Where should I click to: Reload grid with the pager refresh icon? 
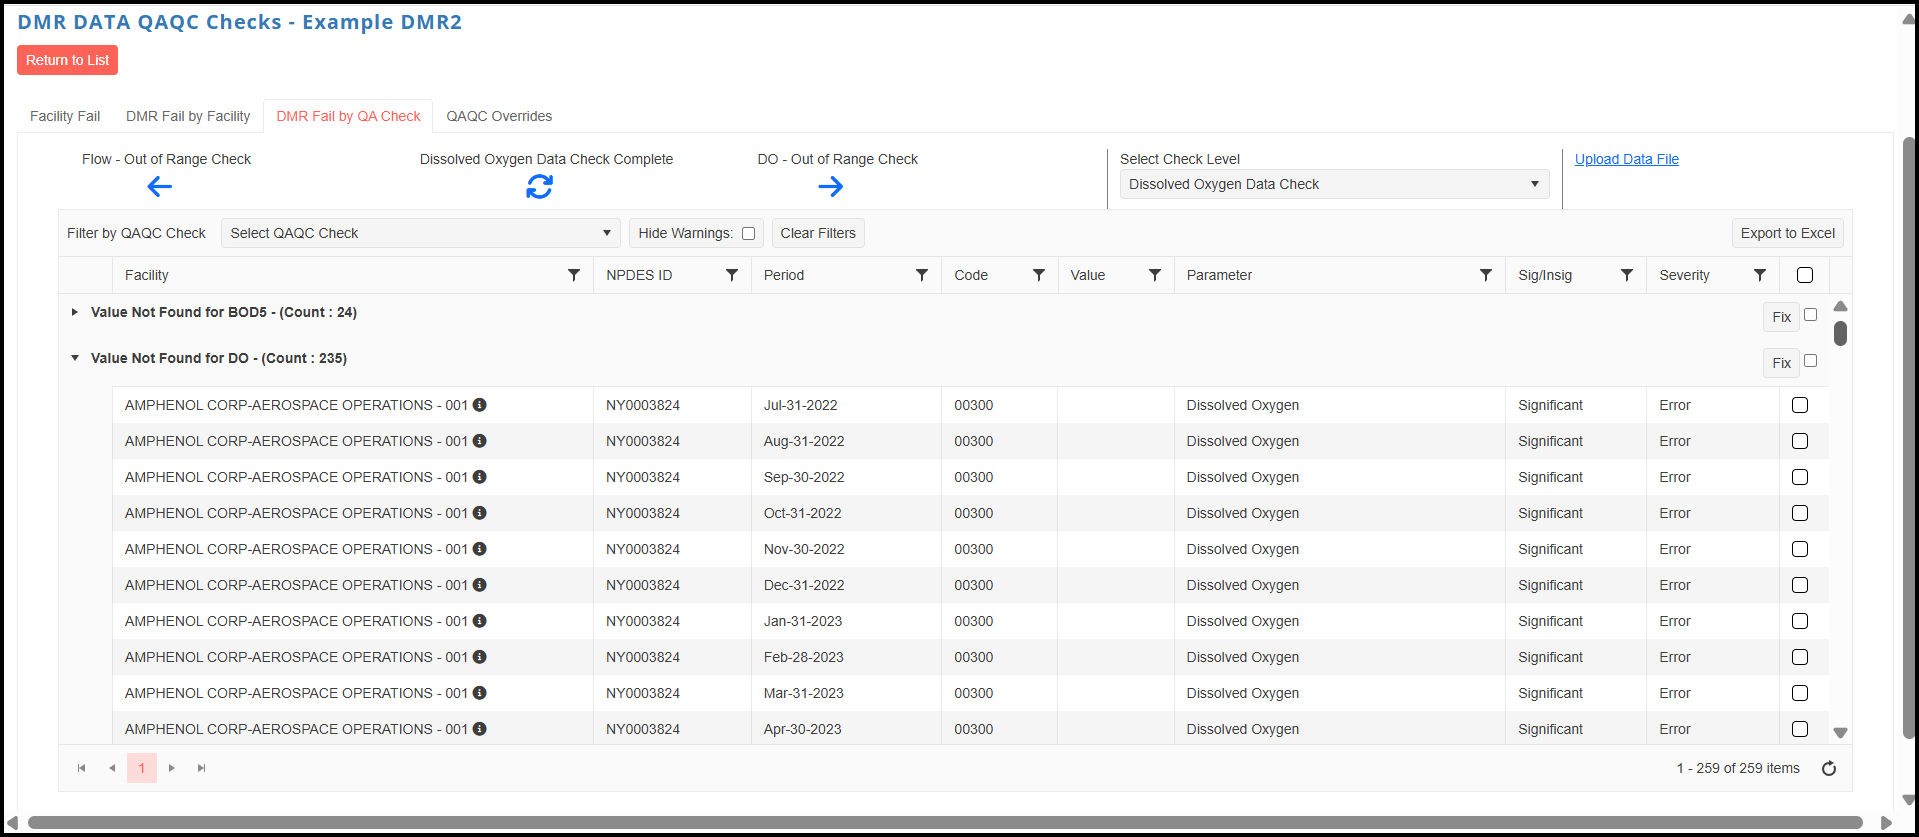[x=1829, y=768]
